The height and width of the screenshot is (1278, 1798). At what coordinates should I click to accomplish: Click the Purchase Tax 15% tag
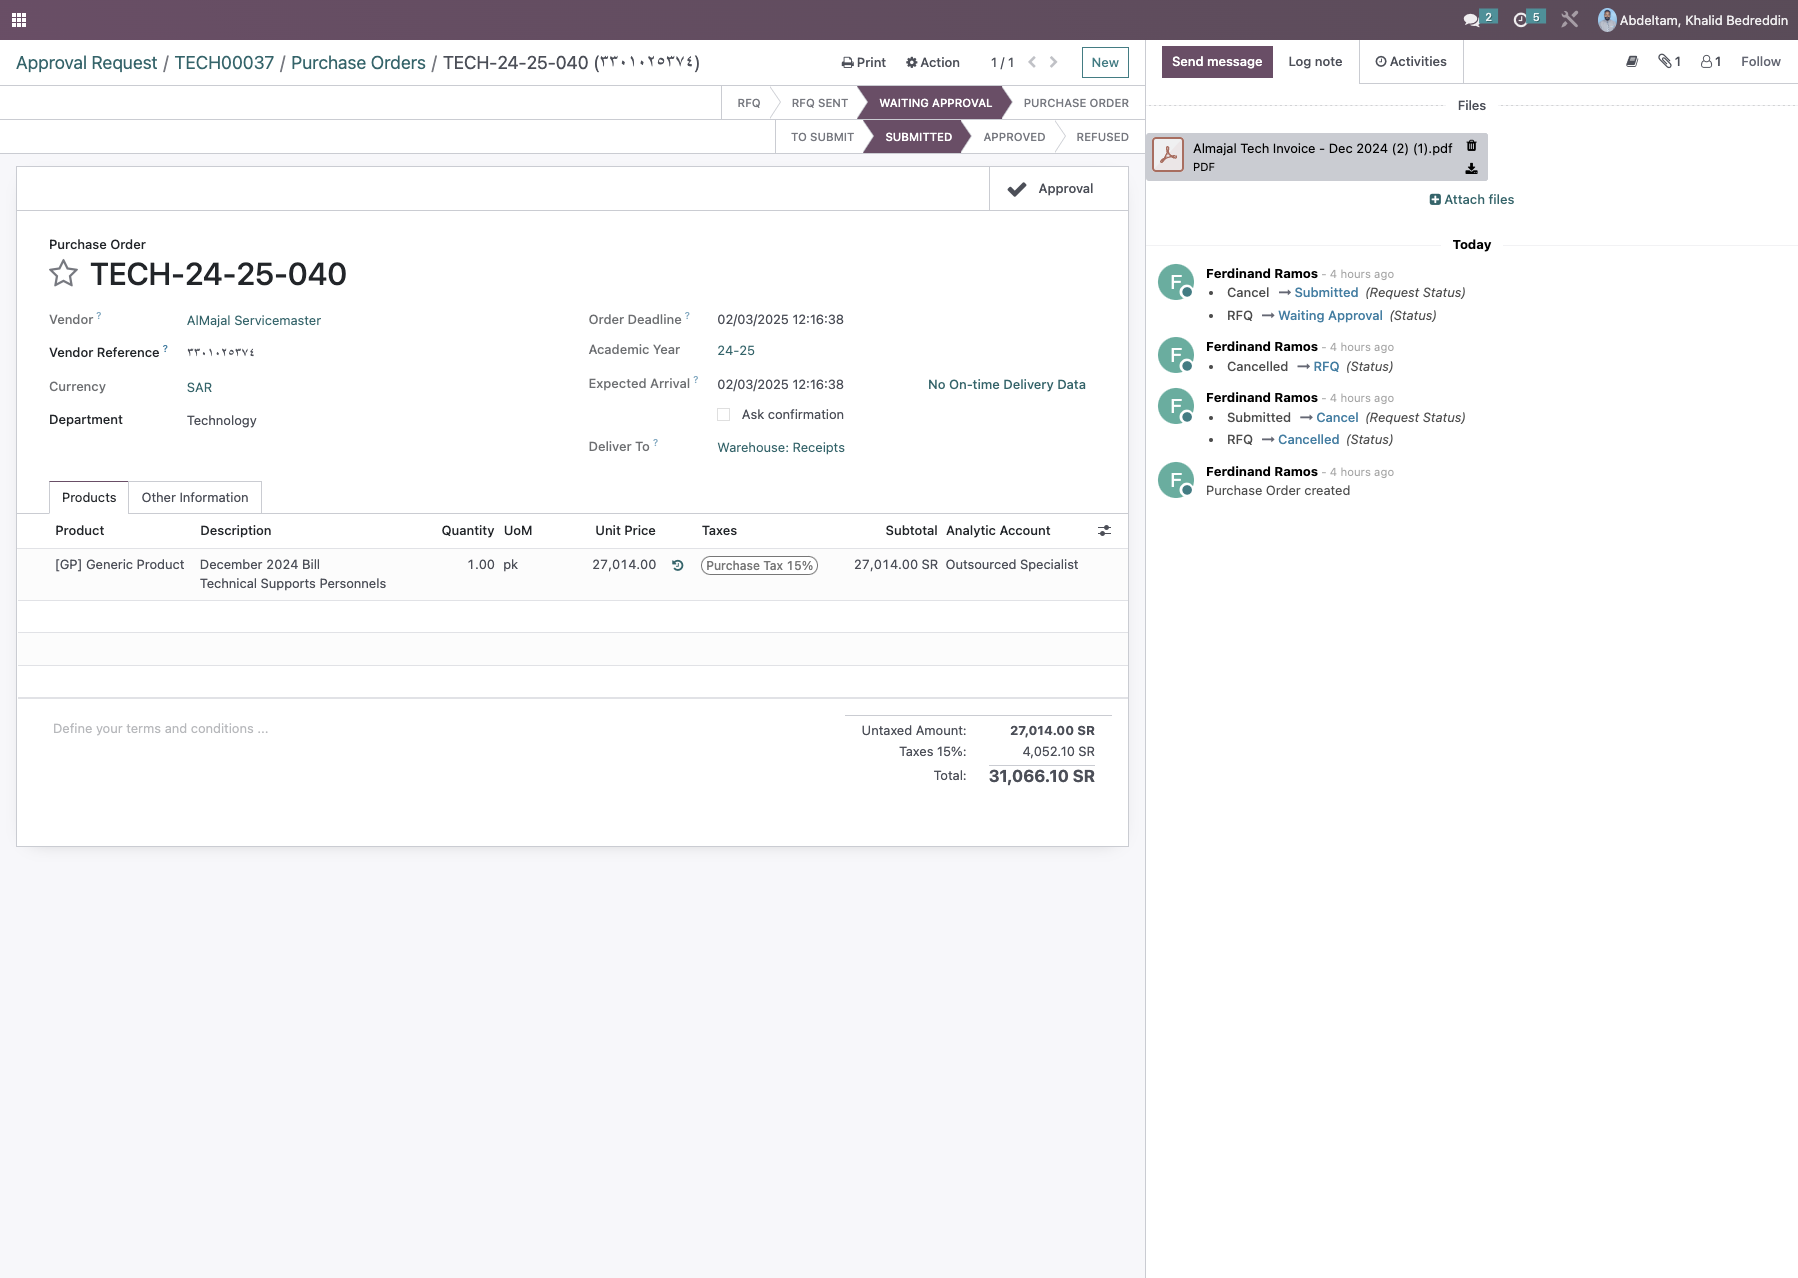click(x=760, y=566)
